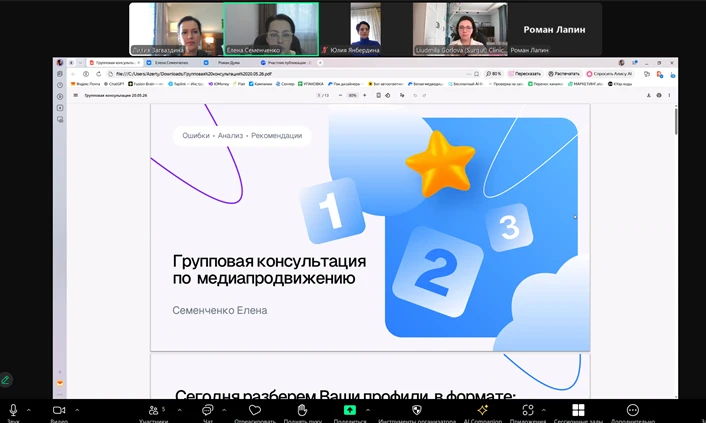Open the ChatGPT bookmark
The height and width of the screenshot is (423, 706).
pyautogui.click(x=114, y=84)
